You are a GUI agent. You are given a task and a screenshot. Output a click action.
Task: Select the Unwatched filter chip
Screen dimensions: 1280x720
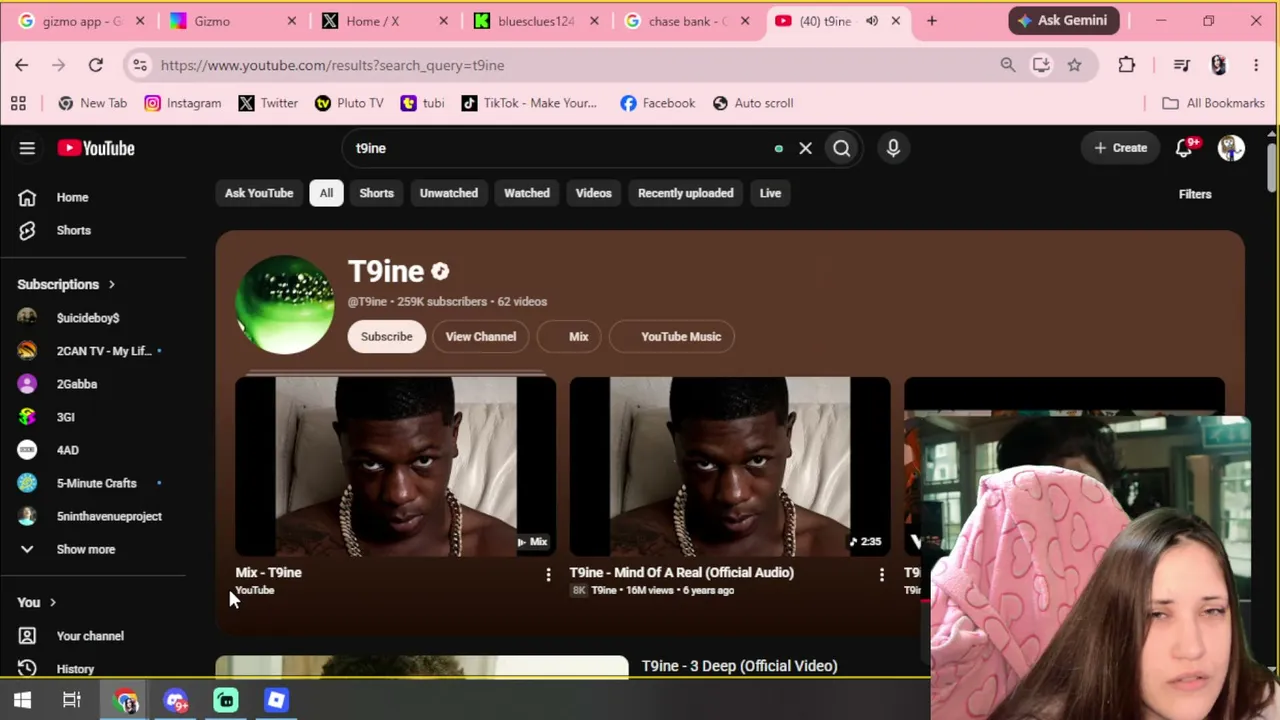[x=449, y=193]
